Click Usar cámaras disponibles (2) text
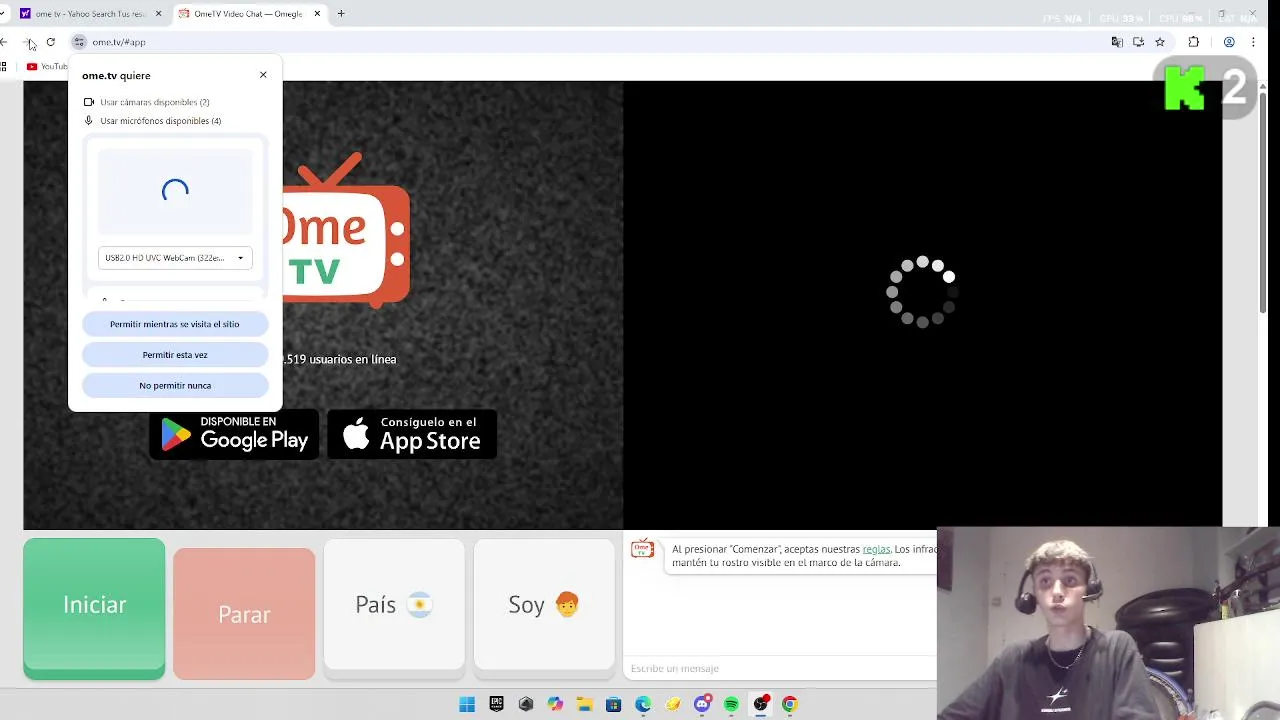Screen dimensions: 1280x720 155,102
